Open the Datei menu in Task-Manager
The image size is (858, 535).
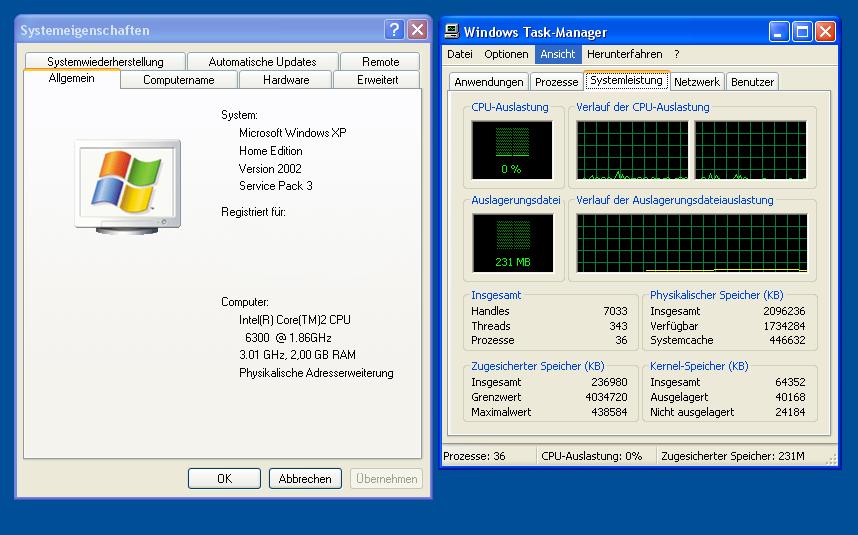tap(460, 54)
